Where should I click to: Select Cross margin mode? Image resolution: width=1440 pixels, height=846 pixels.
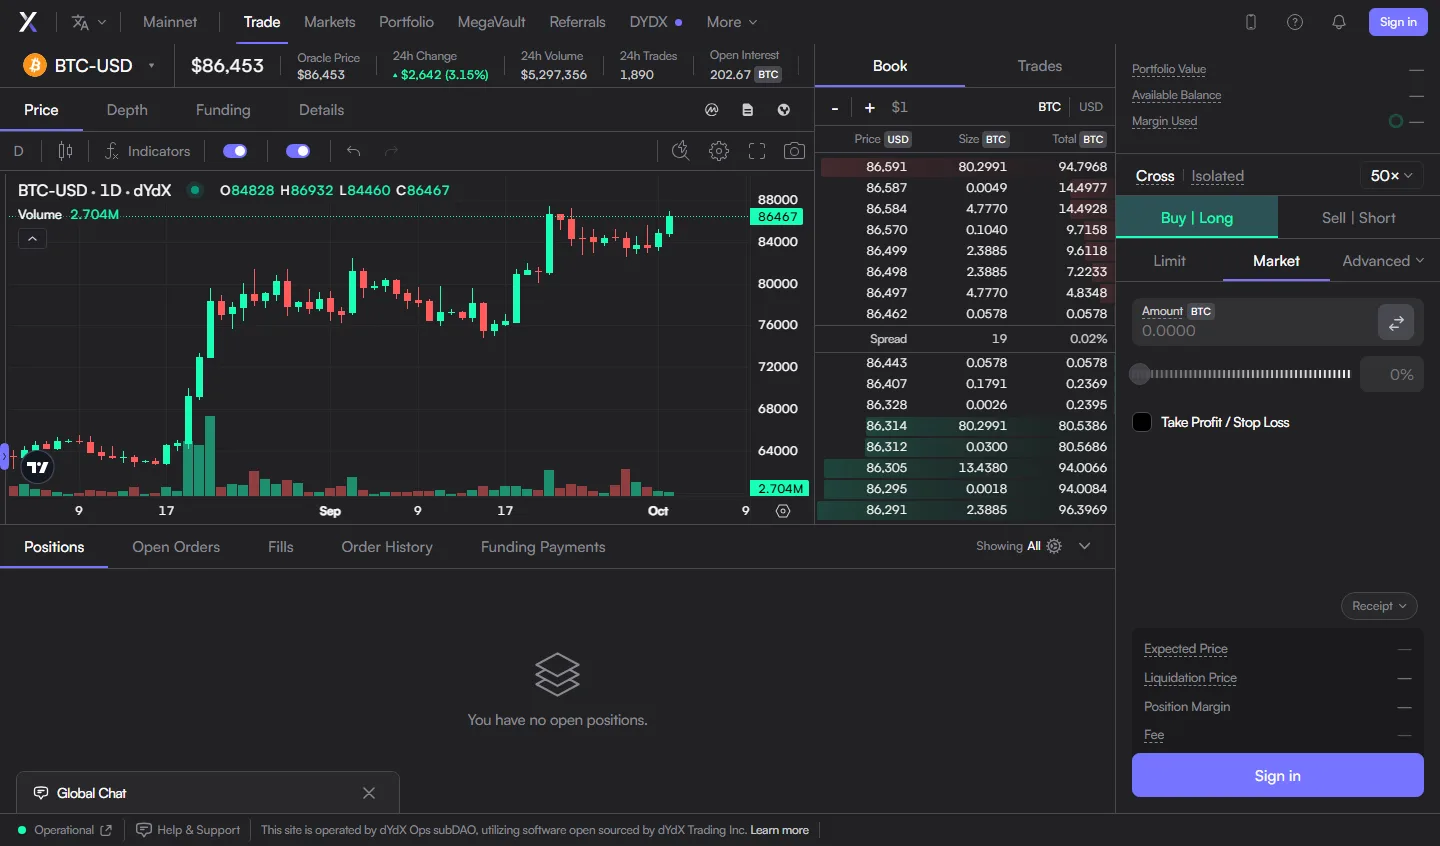click(1155, 176)
